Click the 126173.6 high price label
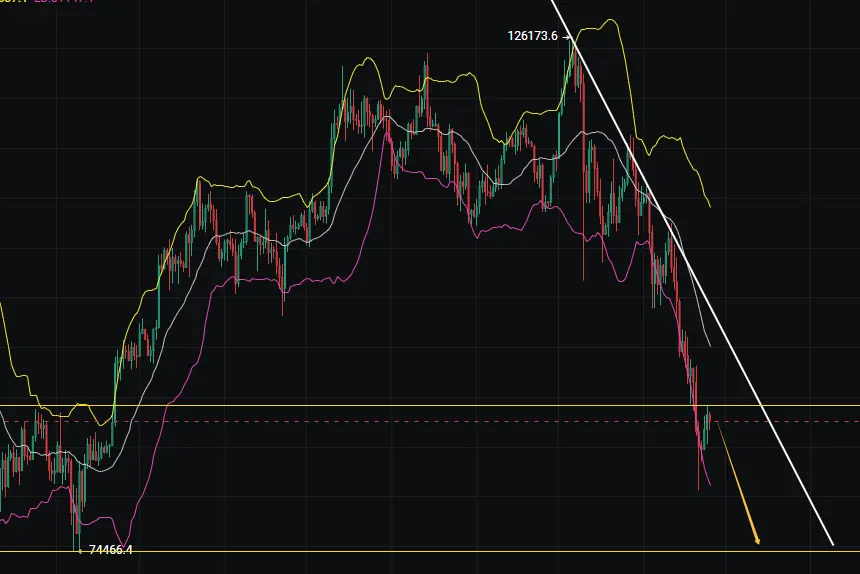The height and width of the screenshot is (574, 860). coord(533,36)
